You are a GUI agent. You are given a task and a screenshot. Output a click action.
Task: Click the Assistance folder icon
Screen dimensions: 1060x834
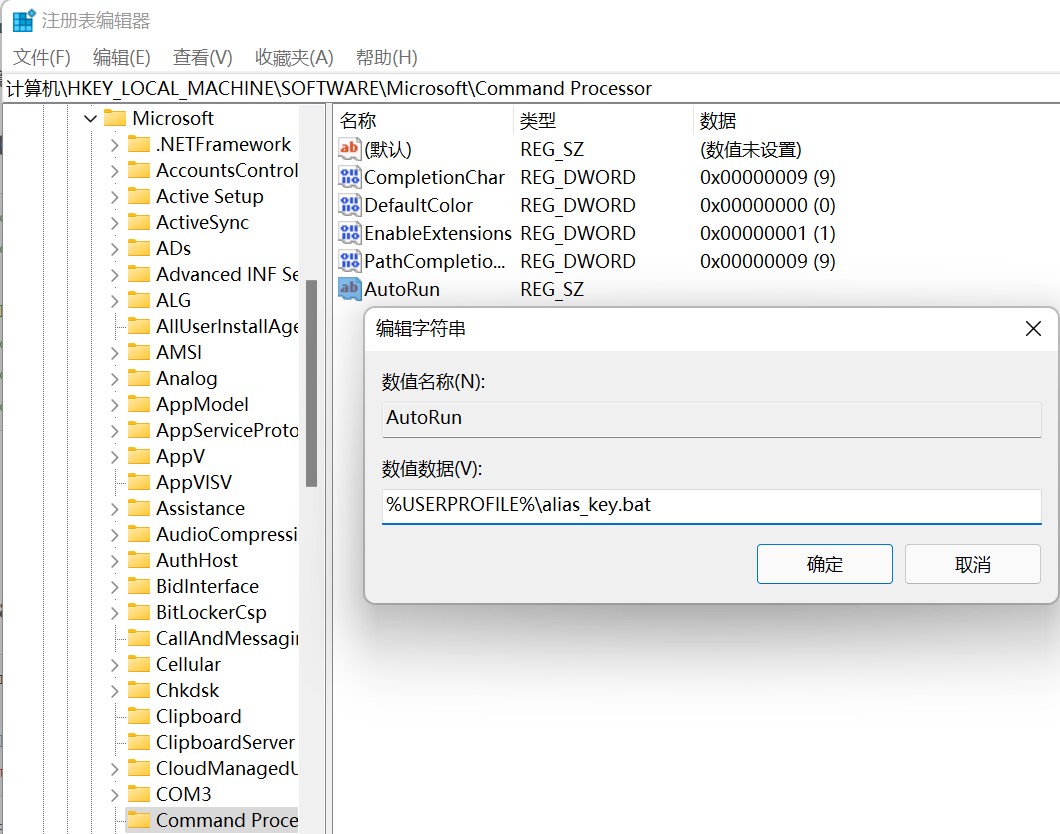139,508
